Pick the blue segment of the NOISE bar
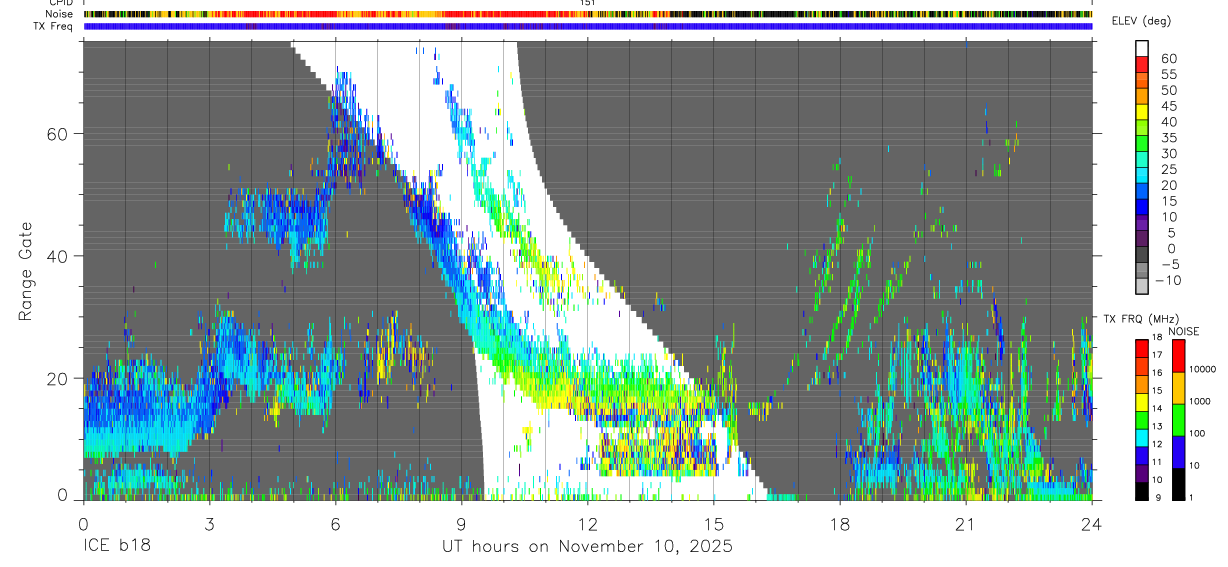Image resolution: width=1228 pixels, height=567 pixels. pos(1178,451)
